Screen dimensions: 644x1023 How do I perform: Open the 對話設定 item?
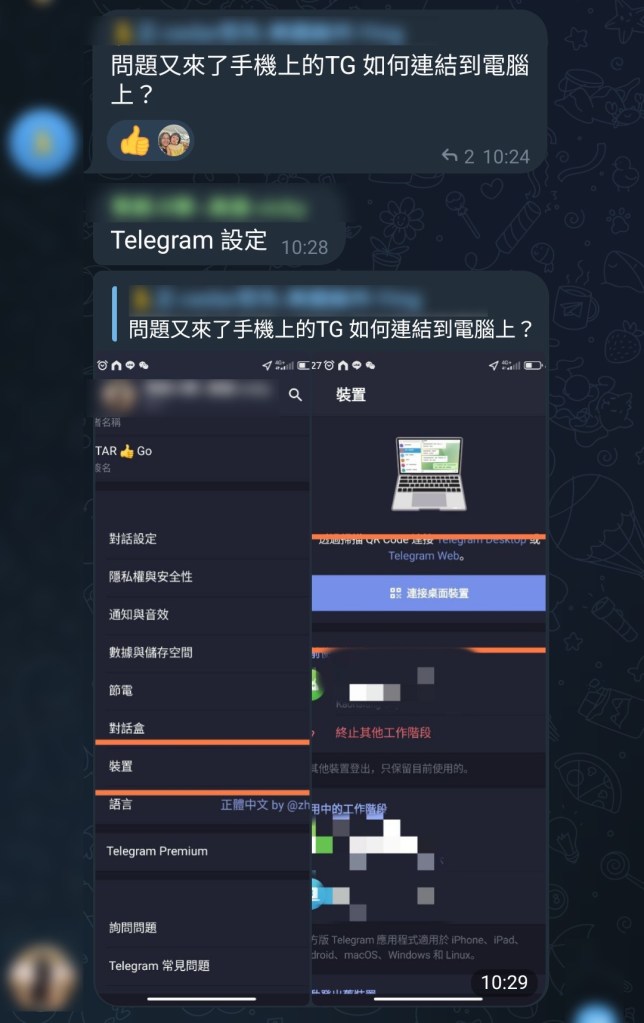coord(202,539)
